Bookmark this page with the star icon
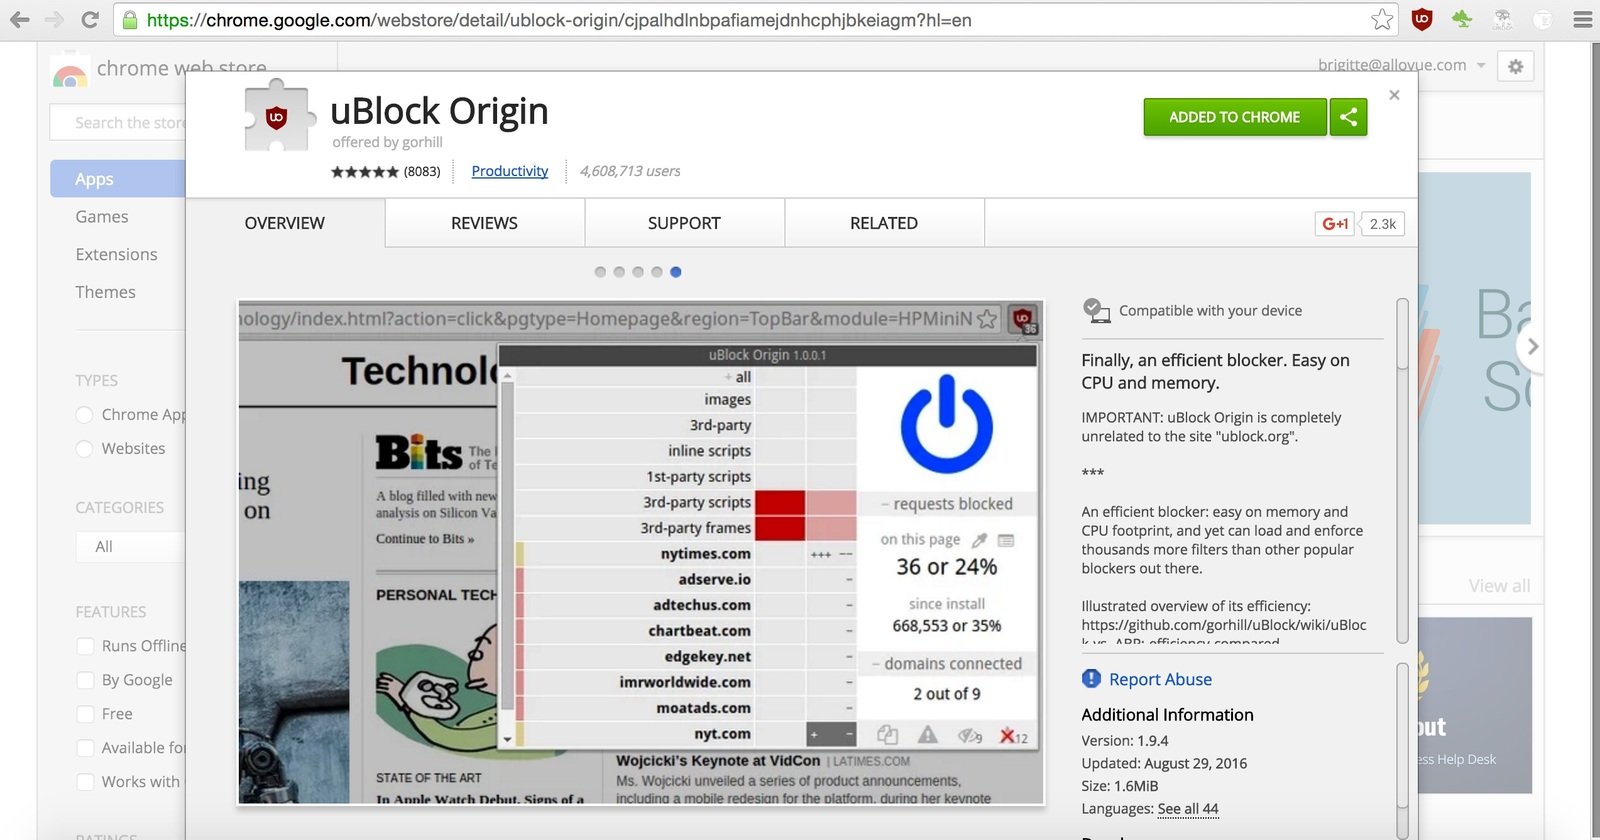1600x840 pixels. (x=1382, y=19)
